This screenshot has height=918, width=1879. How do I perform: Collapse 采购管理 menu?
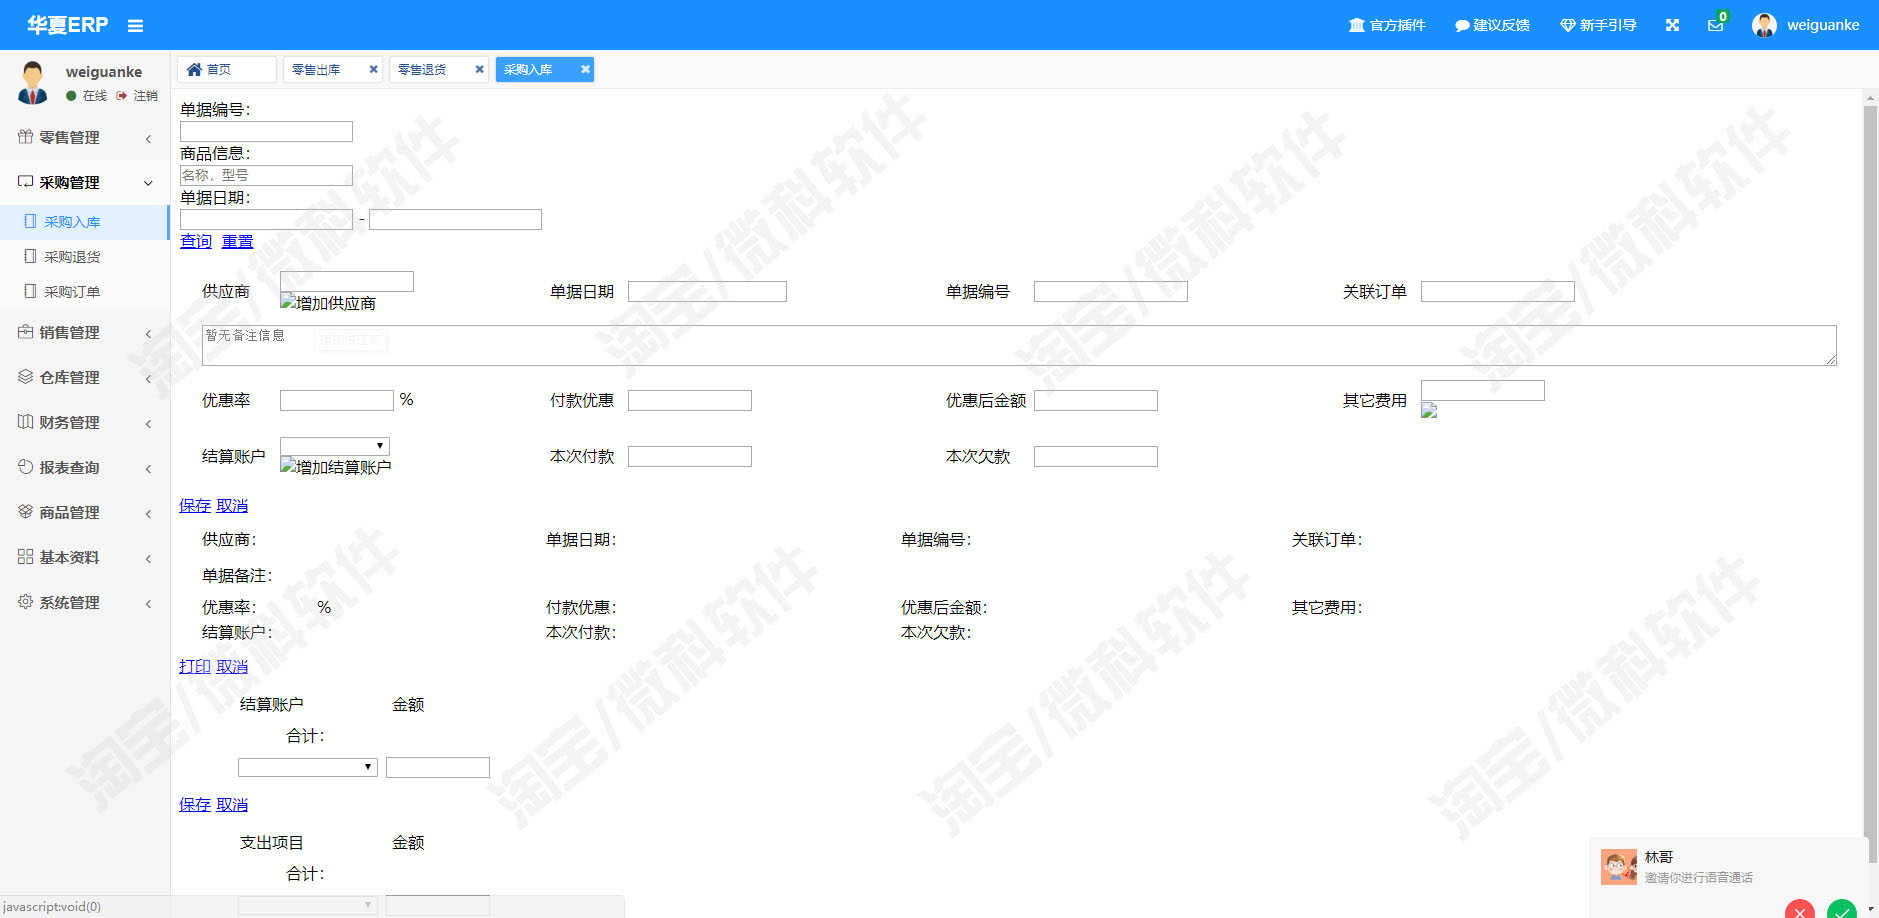tap(85, 183)
